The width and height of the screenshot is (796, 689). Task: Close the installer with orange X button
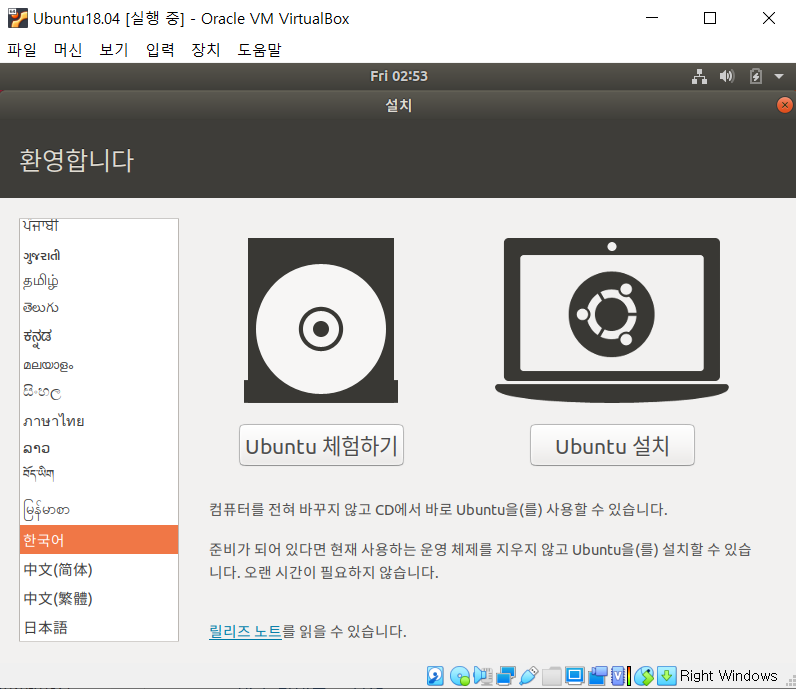784,105
